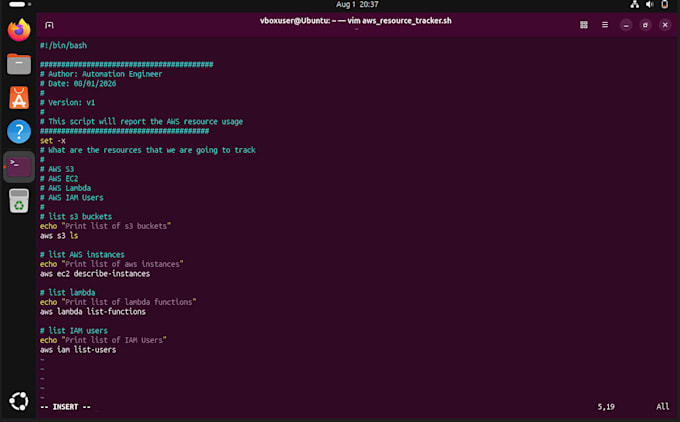680x422 pixels.
Task: Click the 'aws ec2 describe-instances' command
Action: pos(95,274)
